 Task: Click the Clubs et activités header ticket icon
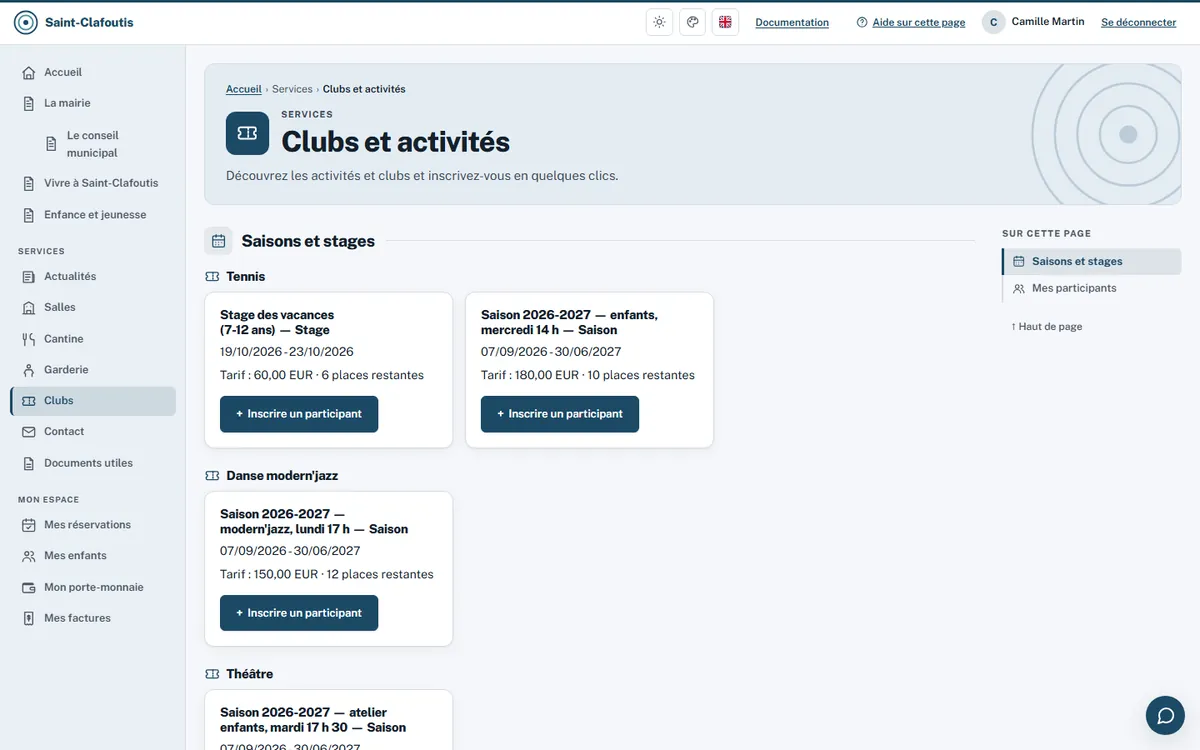point(247,133)
